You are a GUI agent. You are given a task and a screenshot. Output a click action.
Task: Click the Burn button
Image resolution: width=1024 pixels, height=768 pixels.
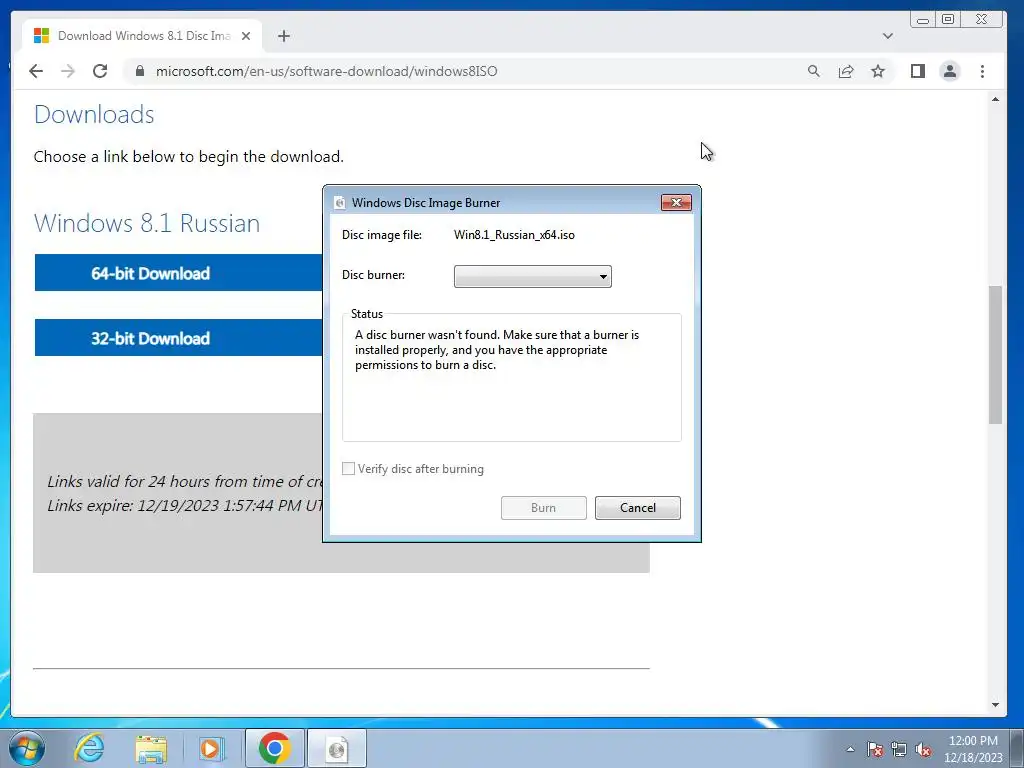pos(543,507)
